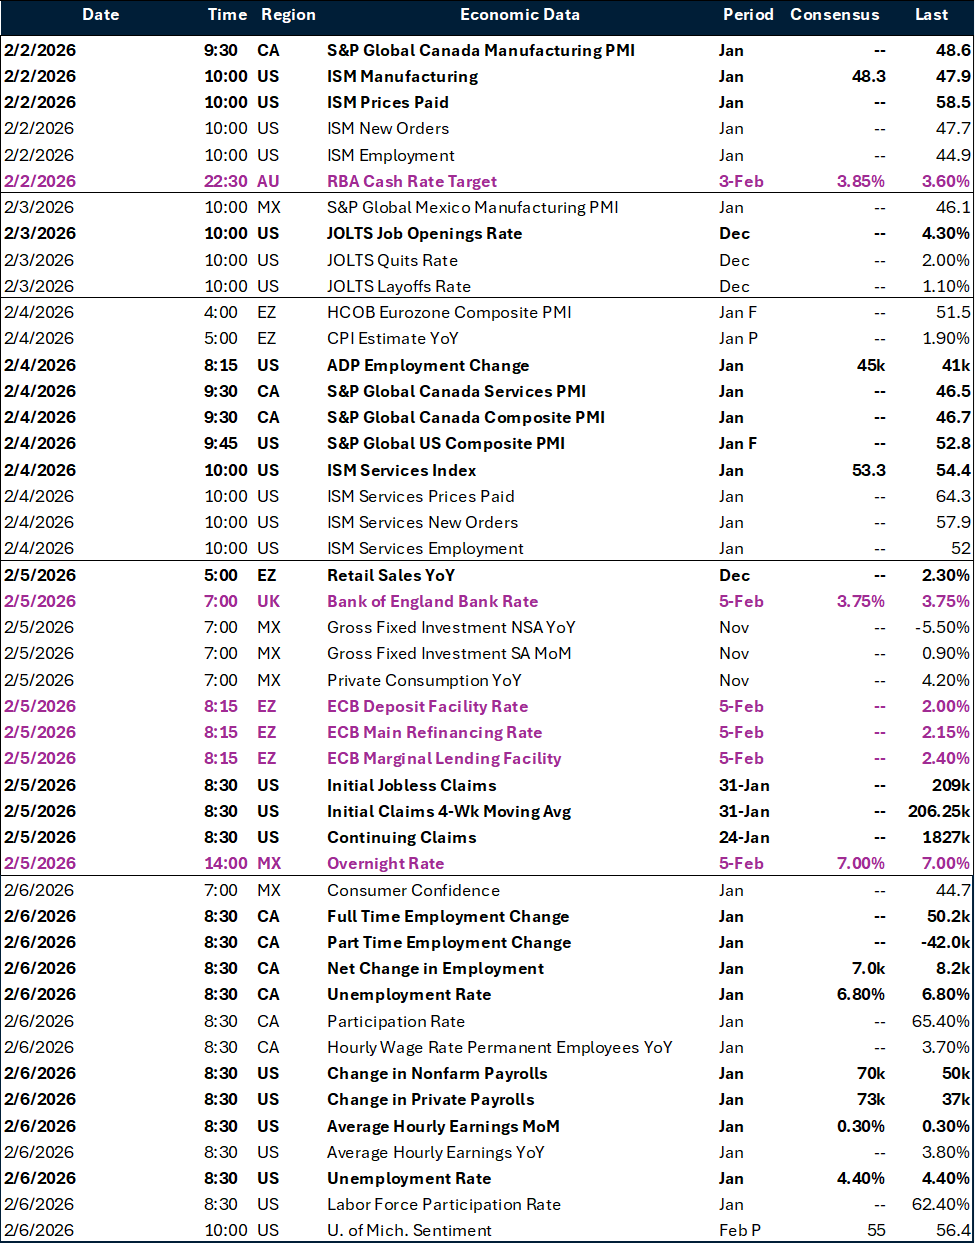975x1244 pixels.
Task: Select 'S&P Global Canada Manufacturing PMI' cell
Action: [x=481, y=50]
